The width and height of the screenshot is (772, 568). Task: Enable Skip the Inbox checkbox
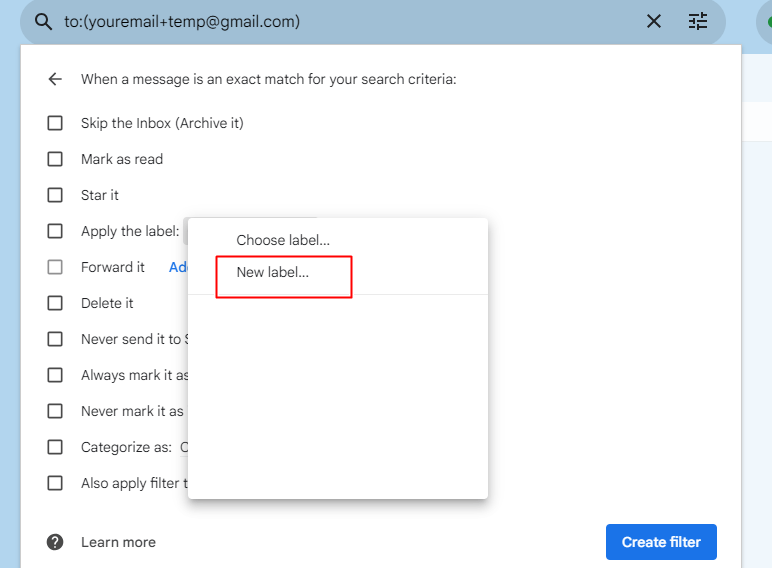(55, 123)
